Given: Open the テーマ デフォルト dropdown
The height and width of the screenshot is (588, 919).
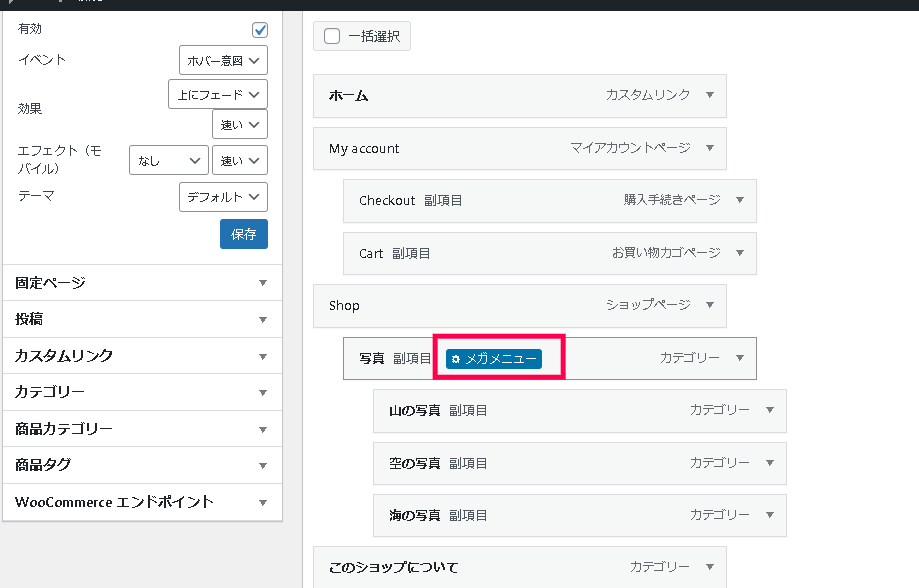Looking at the screenshot, I should [223, 197].
